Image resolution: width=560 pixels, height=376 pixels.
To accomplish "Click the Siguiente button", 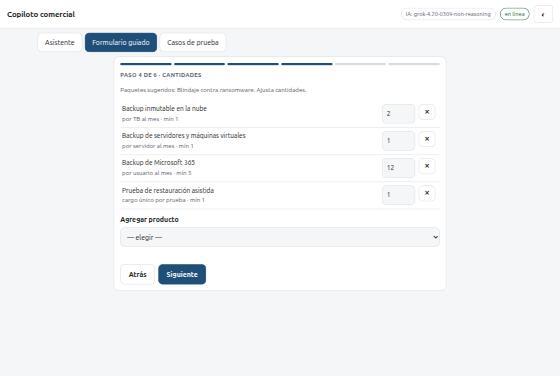I will tap(182, 274).
